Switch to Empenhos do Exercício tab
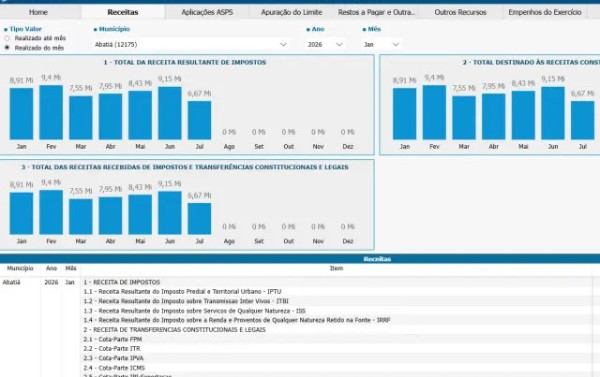 545,12
